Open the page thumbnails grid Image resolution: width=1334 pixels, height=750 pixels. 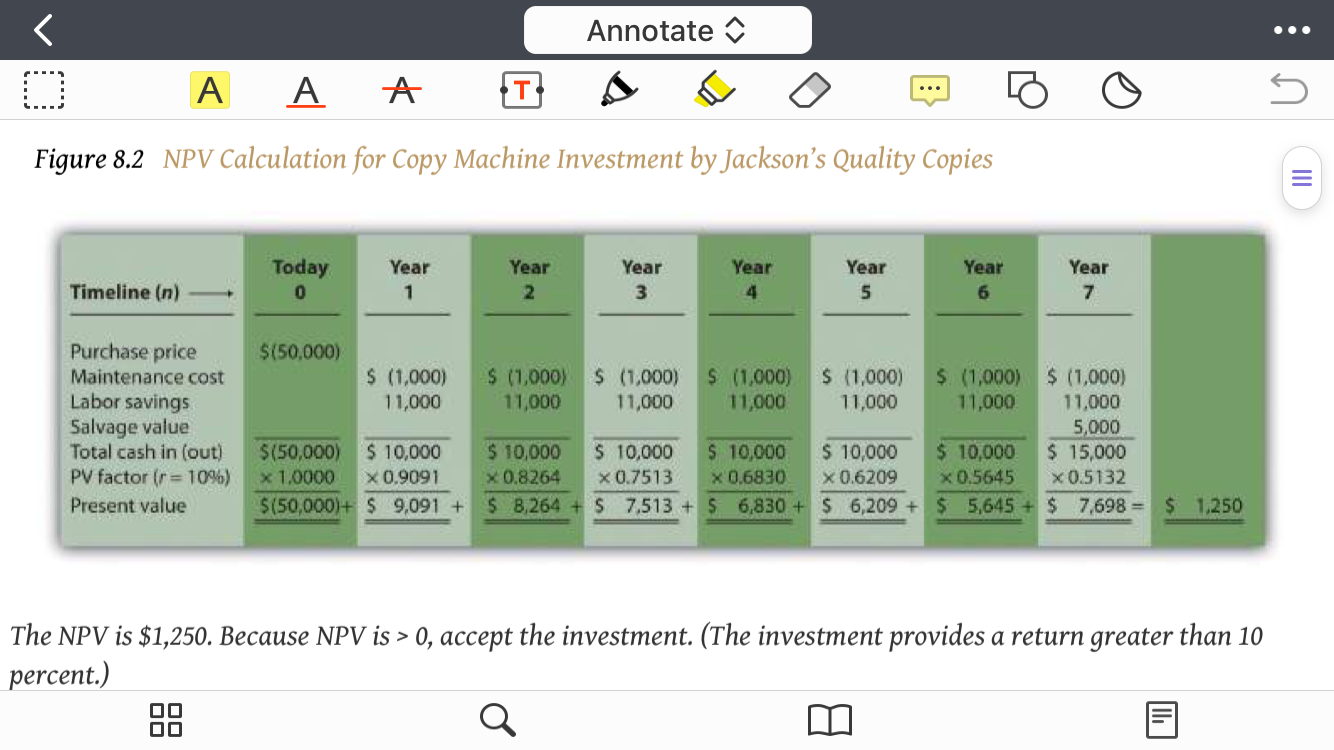coord(166,719)
